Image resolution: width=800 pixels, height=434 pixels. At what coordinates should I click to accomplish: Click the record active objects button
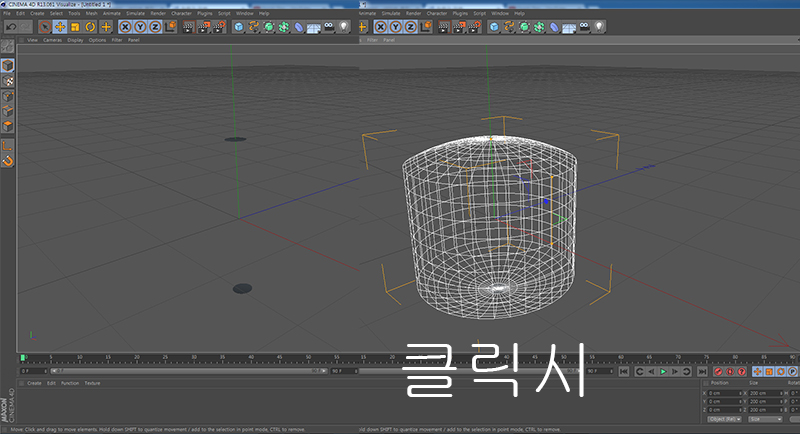pyautogui.click(x=718, y=372)
